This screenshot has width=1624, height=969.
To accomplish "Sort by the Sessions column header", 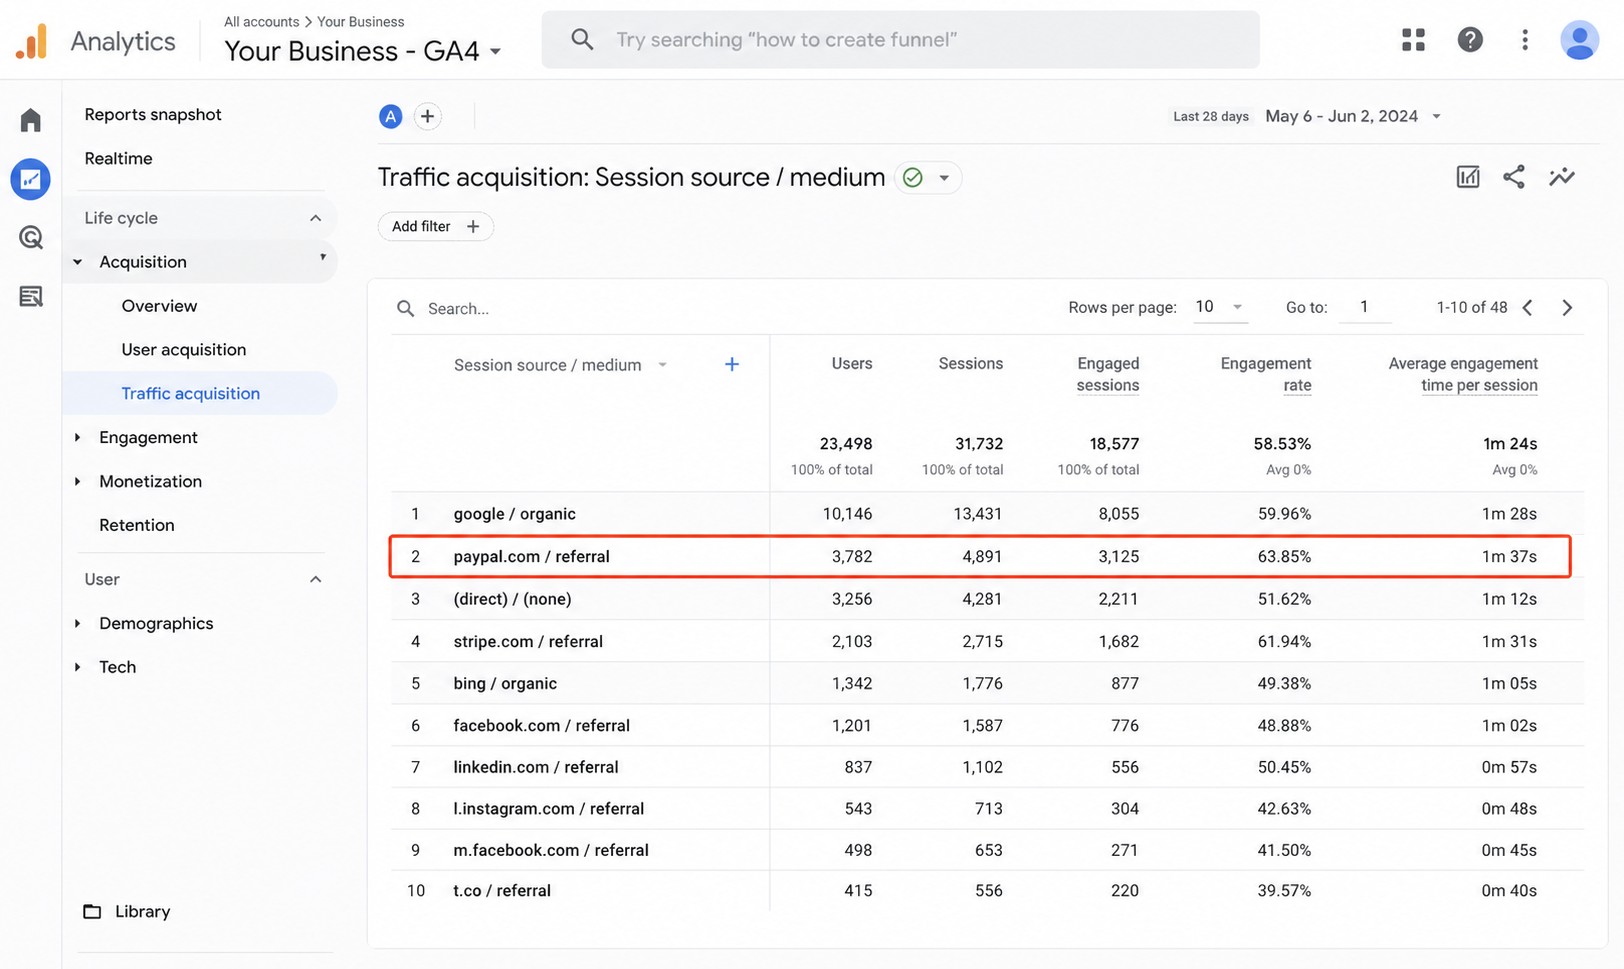I will [970, 363].
